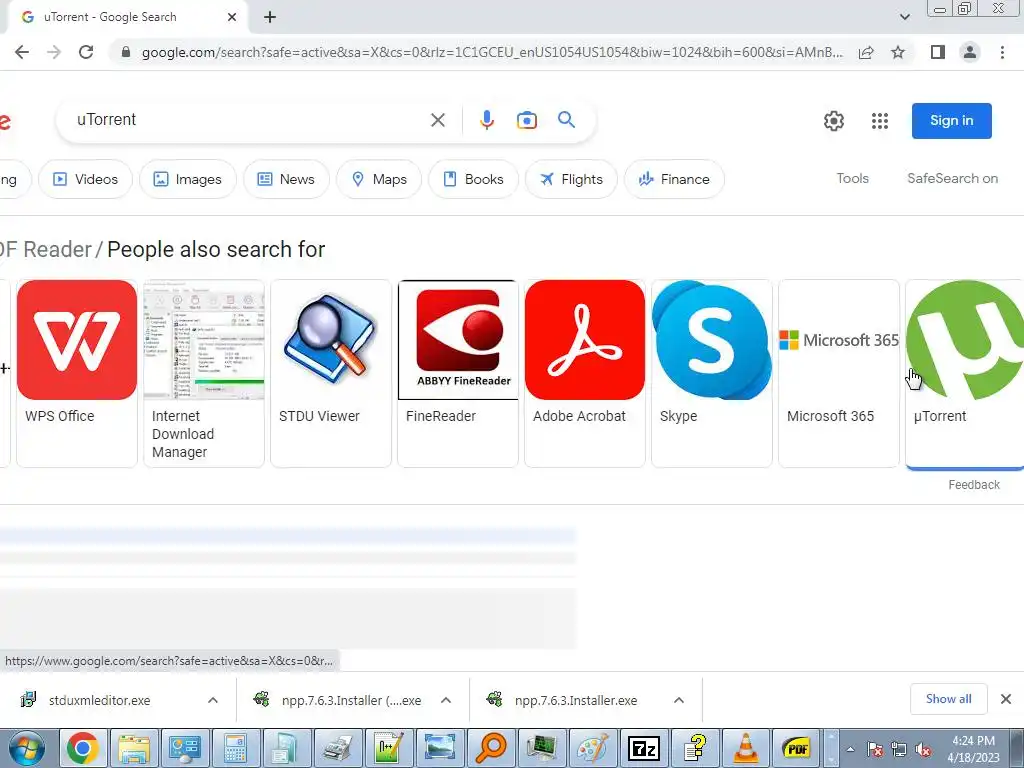Viewport: 1024px width, 768px height.
Task: Open Paint palette icon in taskbar
Action: [593, 748]
